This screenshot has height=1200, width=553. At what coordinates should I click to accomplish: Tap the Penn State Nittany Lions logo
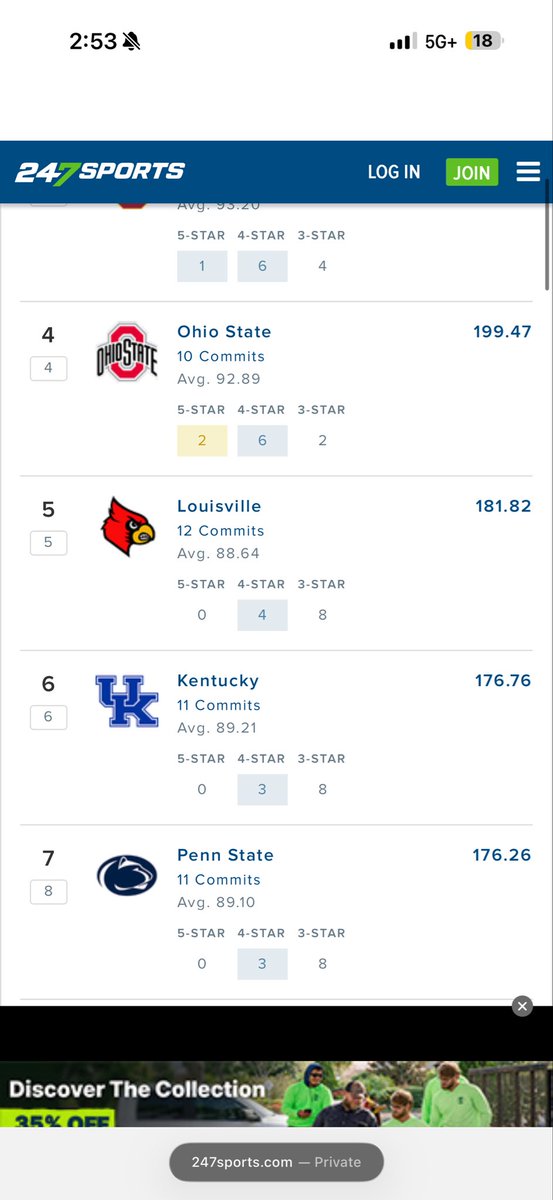pos(127,875)
